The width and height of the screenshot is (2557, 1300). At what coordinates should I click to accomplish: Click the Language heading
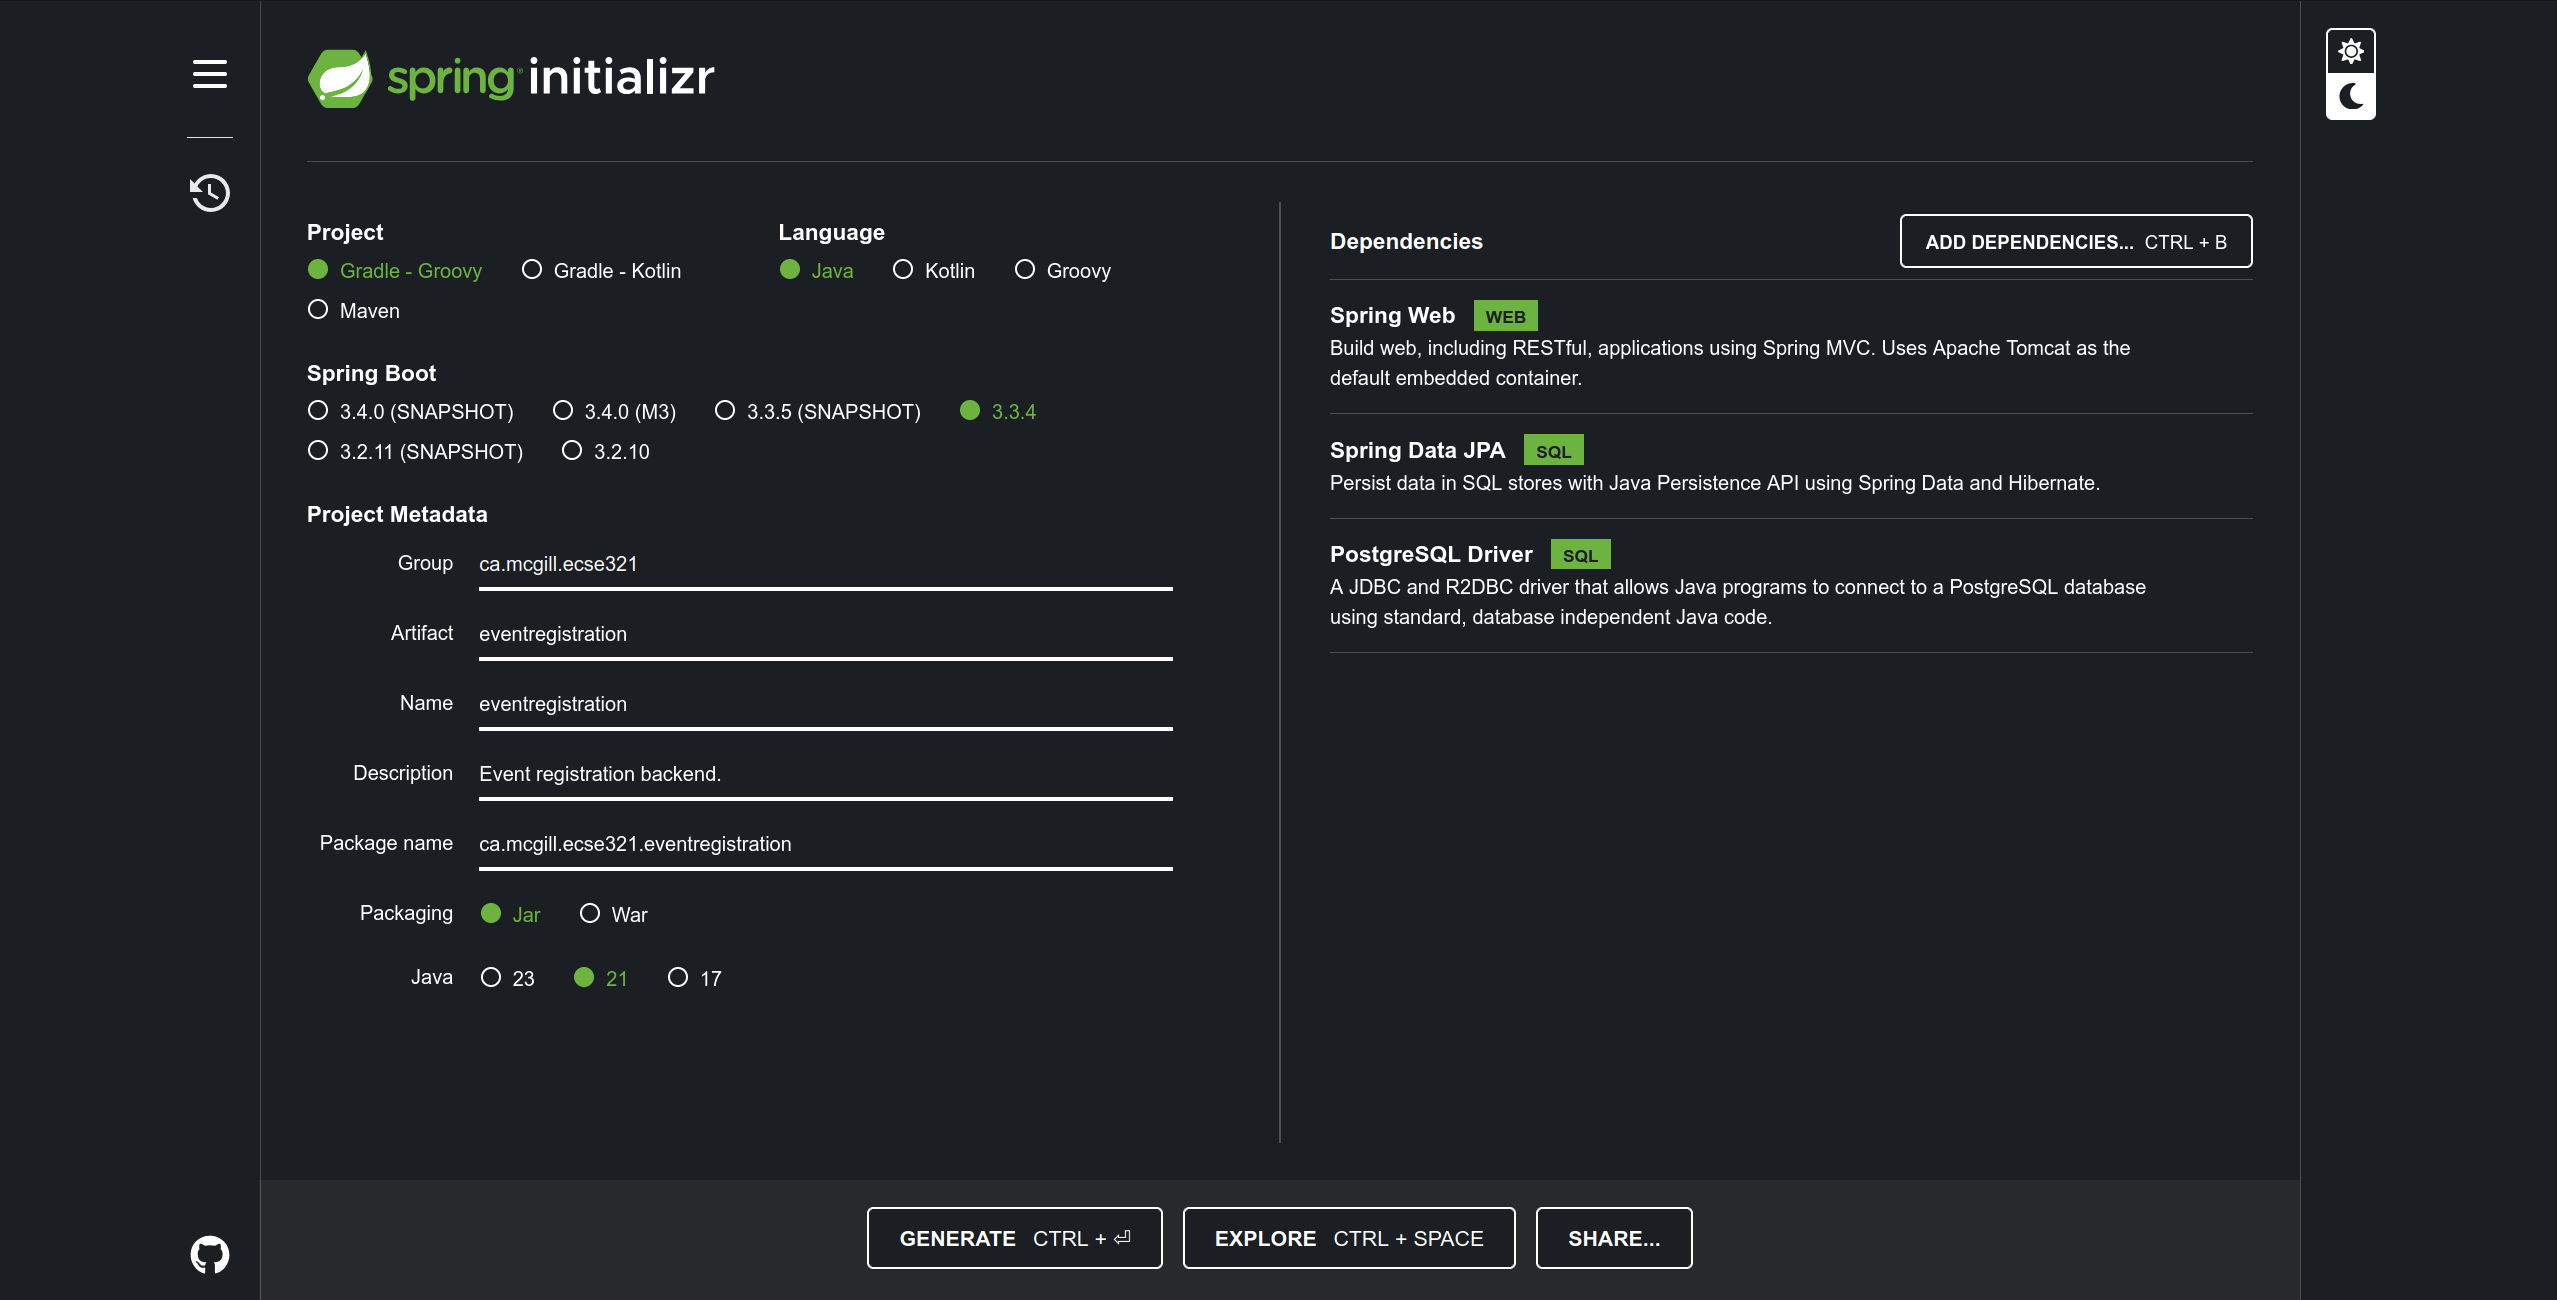tap(831, 232)
